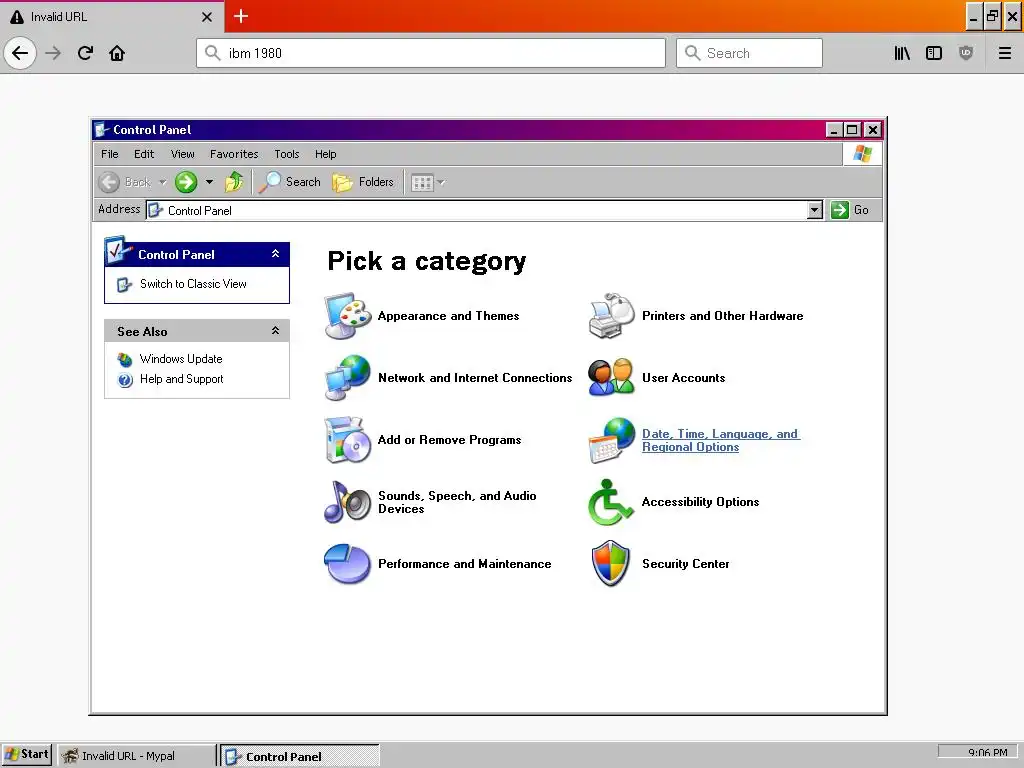Open the Date, Time, Language calendar globe icon
The image size is (1024, 768).
tap(612, 440)
